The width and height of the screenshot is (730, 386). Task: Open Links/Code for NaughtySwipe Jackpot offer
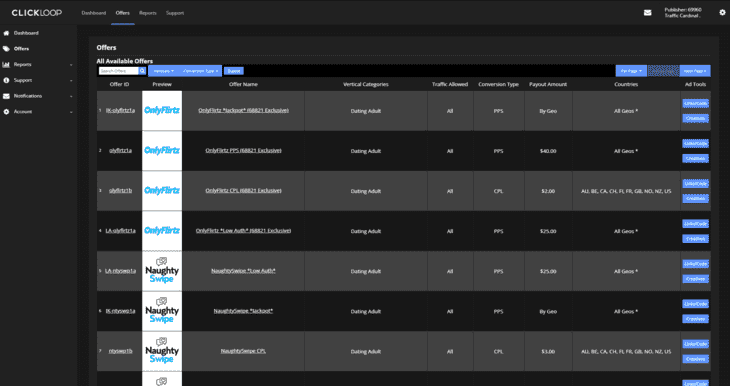point(696,304)
